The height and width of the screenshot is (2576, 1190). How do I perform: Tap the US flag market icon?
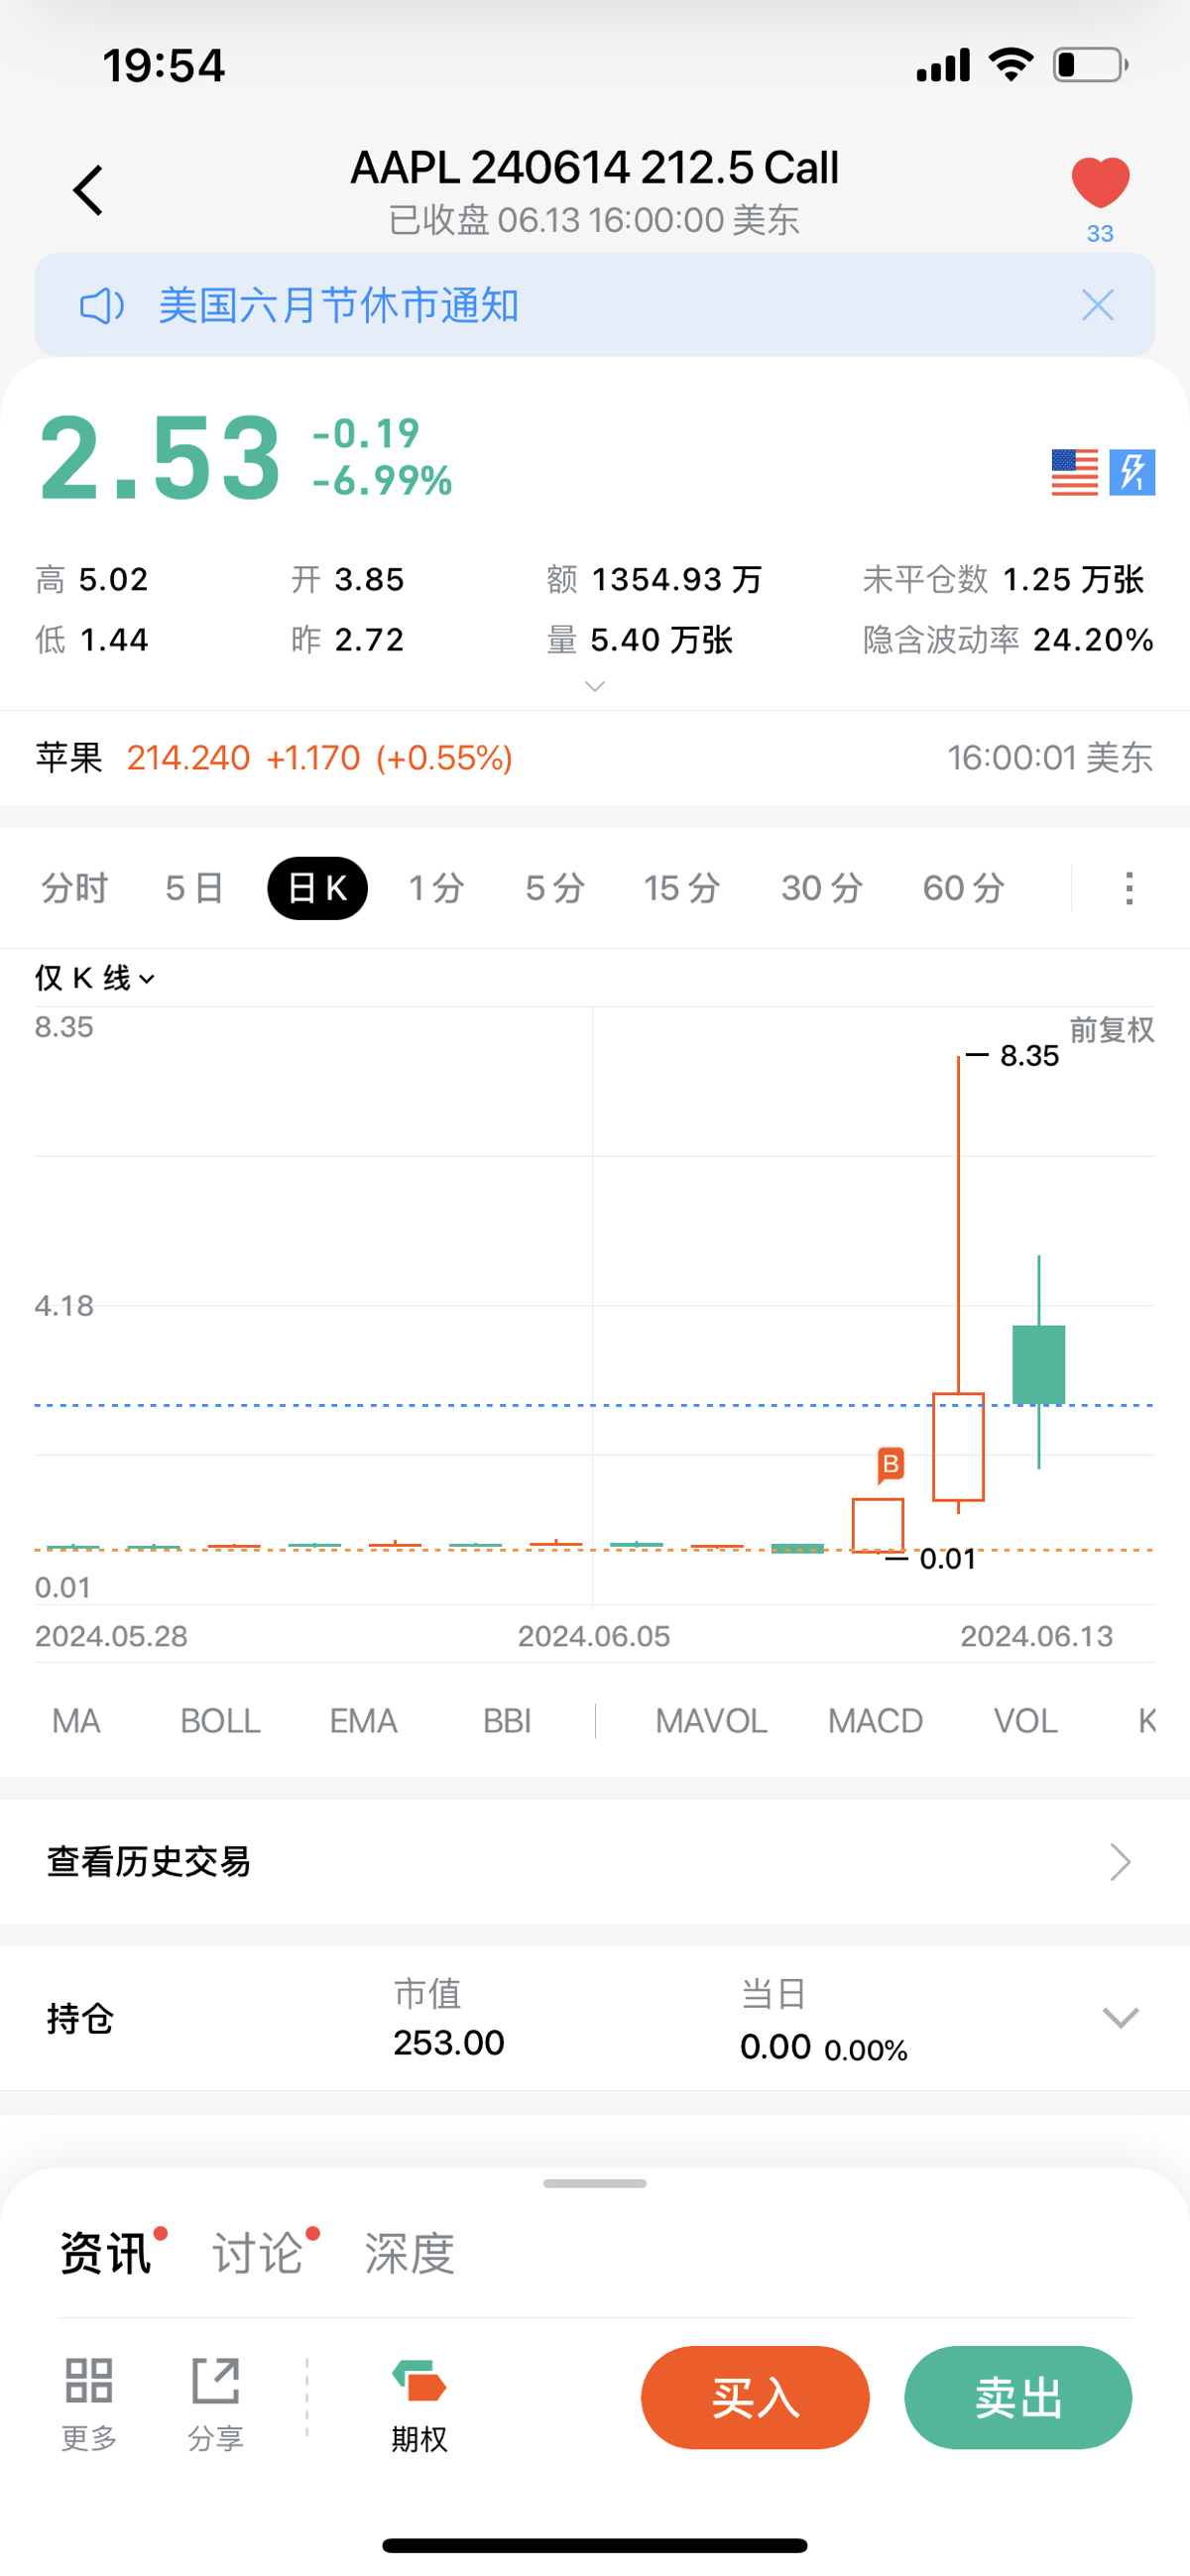1074,472
